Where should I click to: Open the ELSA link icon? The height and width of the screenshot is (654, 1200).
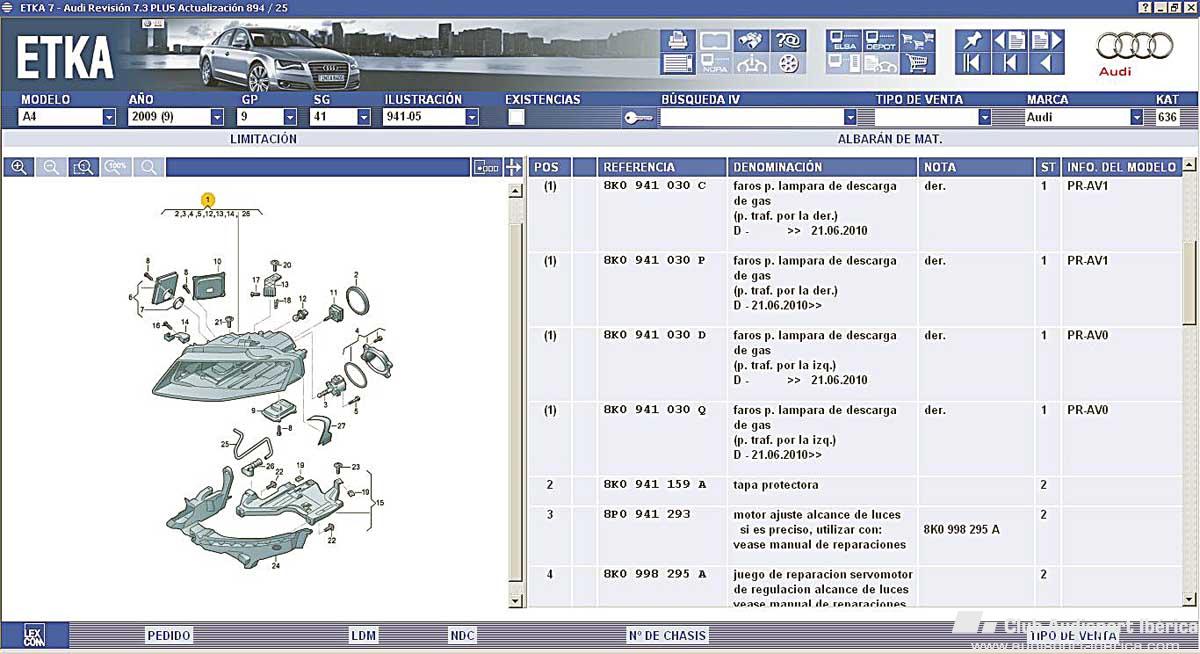[x=843, y=41]
